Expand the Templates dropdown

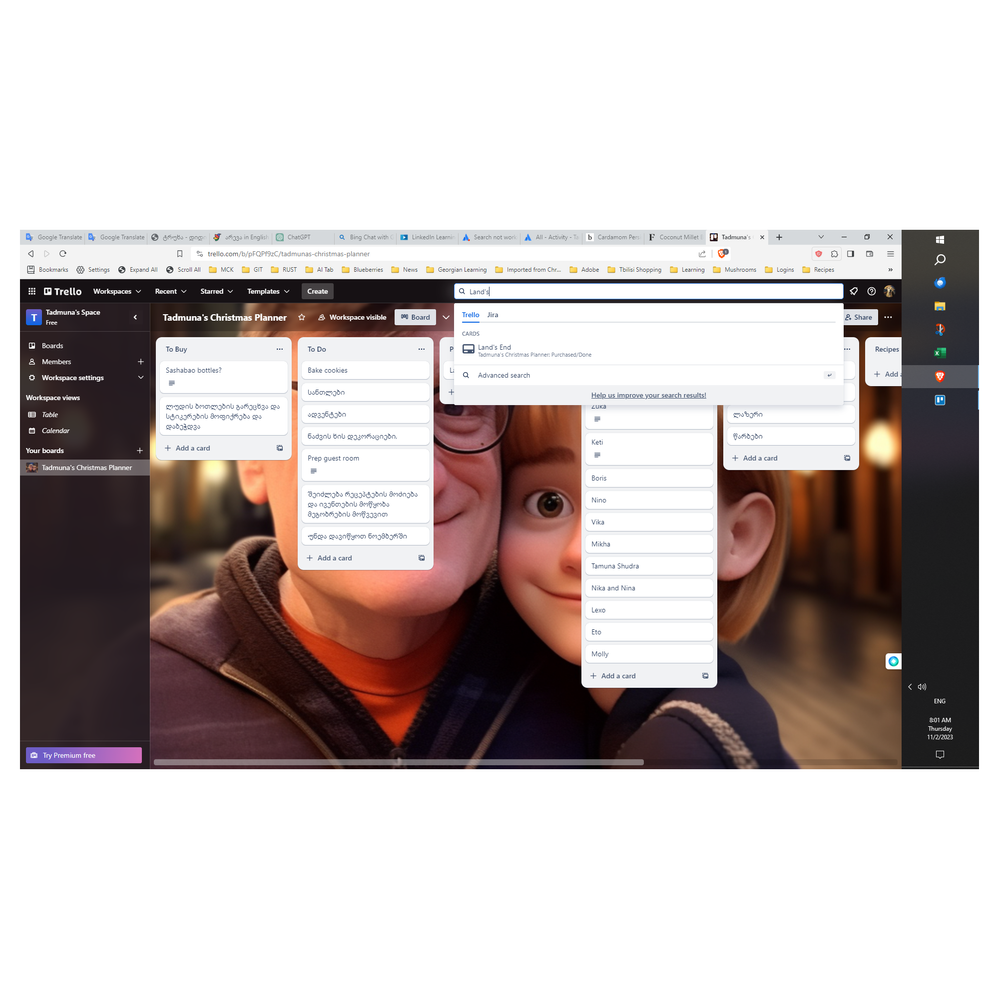[268, 291]
